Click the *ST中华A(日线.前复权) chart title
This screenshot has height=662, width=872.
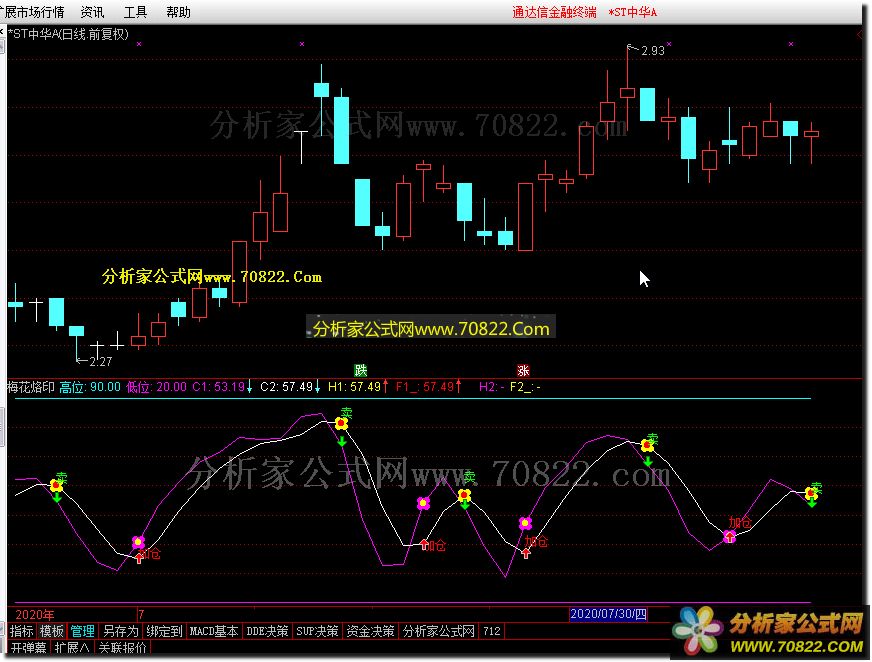coord(68,34)
